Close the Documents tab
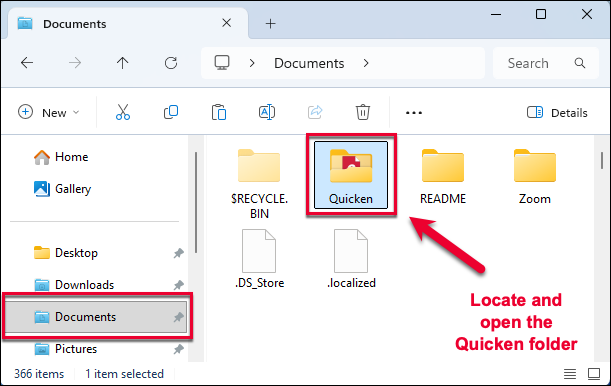The height and width of the screenshot is (386, 611). point(226,23)
